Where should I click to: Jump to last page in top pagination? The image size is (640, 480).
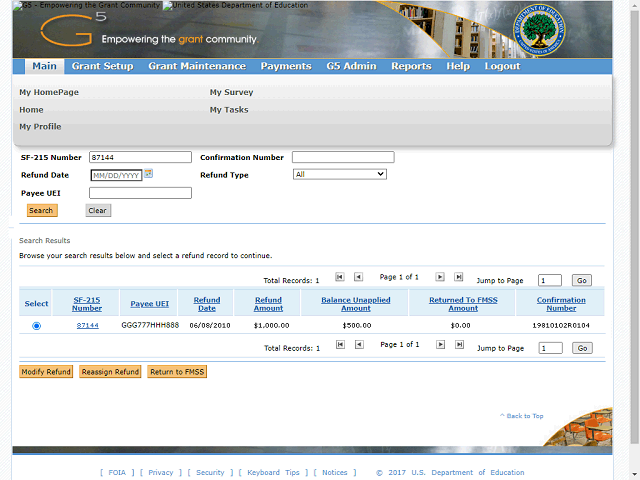click(x=458, y=277)
